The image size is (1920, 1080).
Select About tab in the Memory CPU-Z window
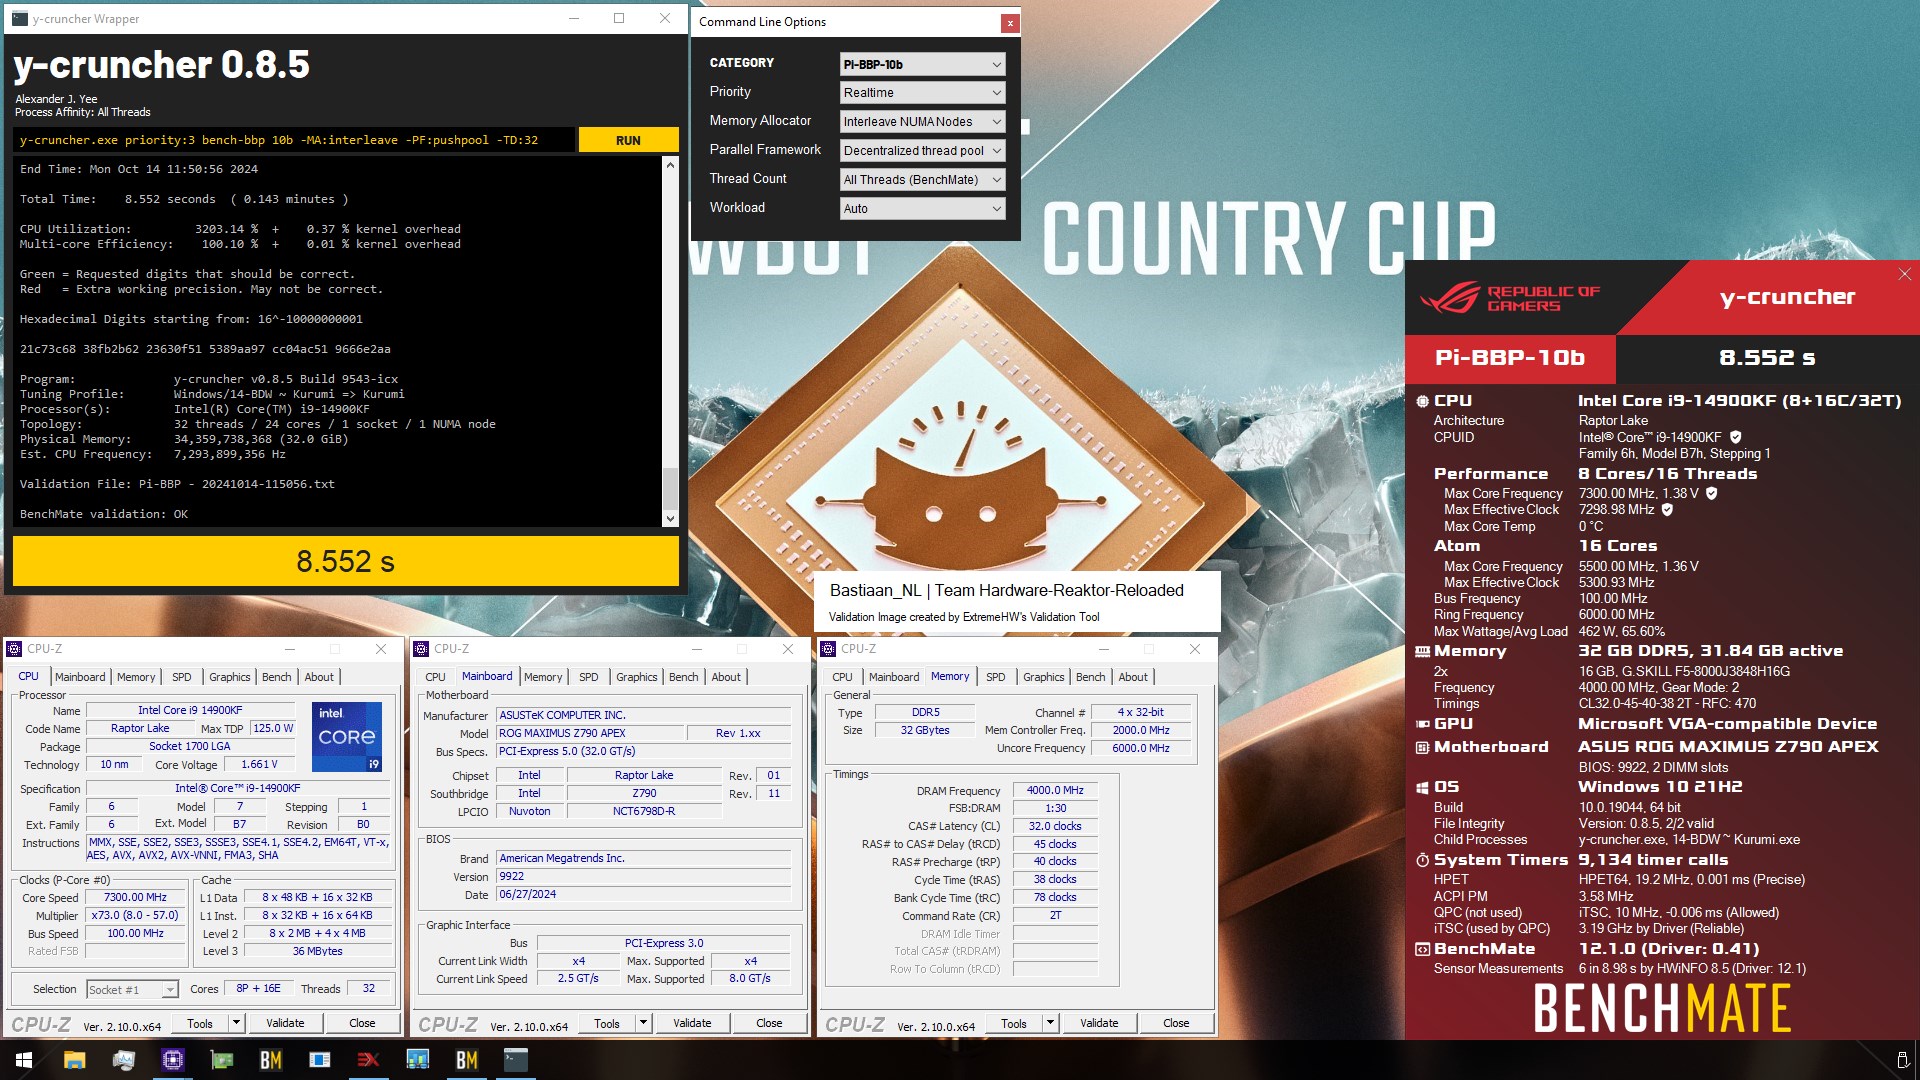click(x=1133, y=677)
